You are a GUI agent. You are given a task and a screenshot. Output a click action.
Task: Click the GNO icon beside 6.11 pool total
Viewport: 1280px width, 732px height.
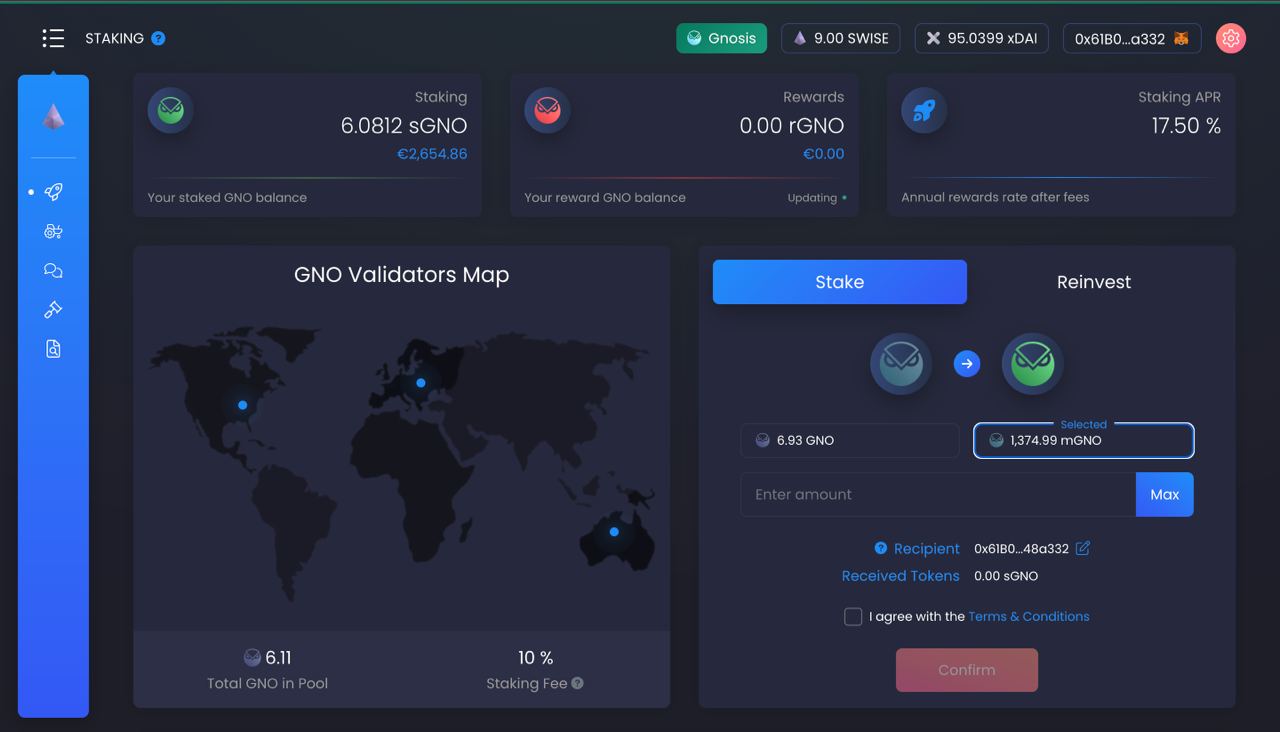[x=252, y=657]
